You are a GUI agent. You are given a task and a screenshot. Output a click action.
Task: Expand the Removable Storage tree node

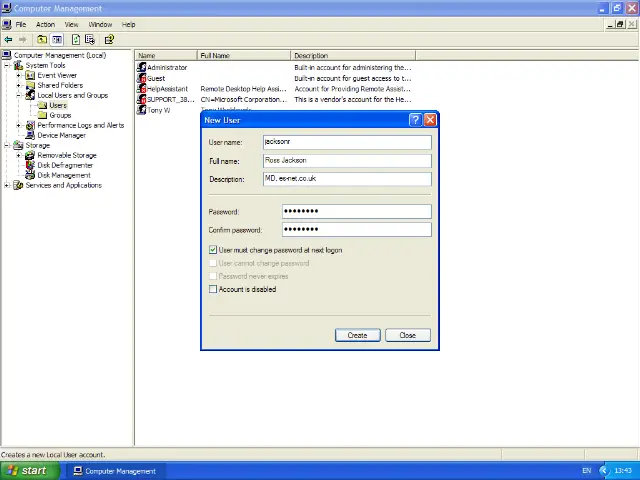pos(18,155)
